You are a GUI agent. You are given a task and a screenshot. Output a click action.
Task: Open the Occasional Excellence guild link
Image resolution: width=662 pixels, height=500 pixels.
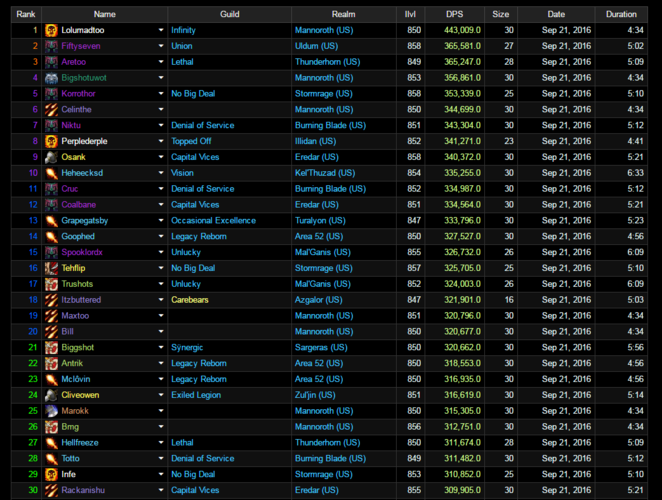pos(213,220)
